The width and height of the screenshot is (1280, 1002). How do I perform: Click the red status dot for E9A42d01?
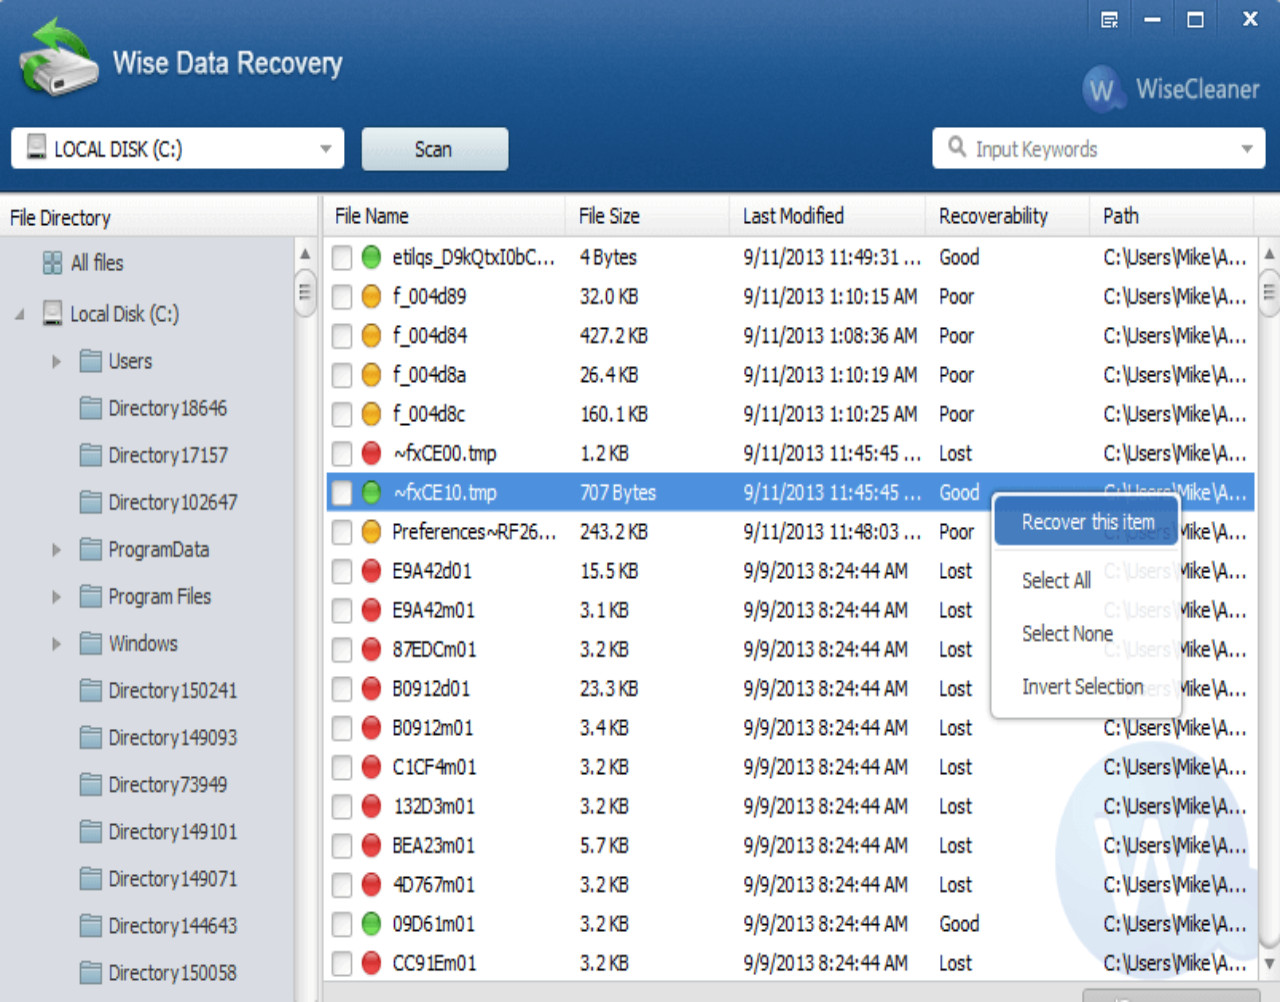pyautogui.click(x=371, y=571)
